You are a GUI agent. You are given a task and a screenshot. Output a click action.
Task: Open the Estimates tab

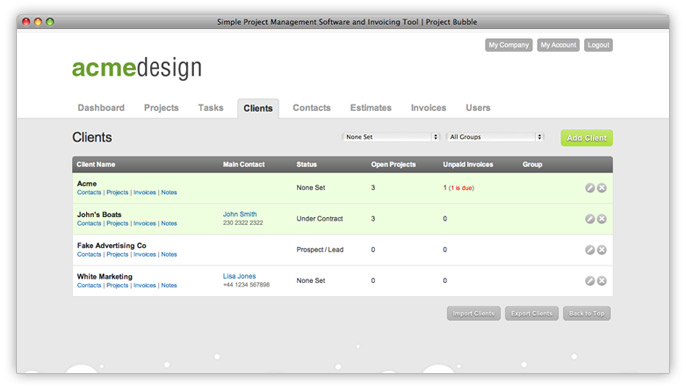371,108
